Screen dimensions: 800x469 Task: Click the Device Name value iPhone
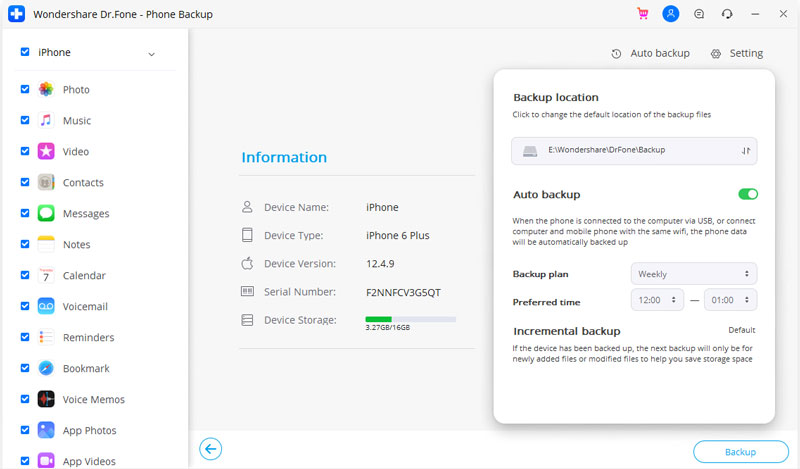point(382,207)
